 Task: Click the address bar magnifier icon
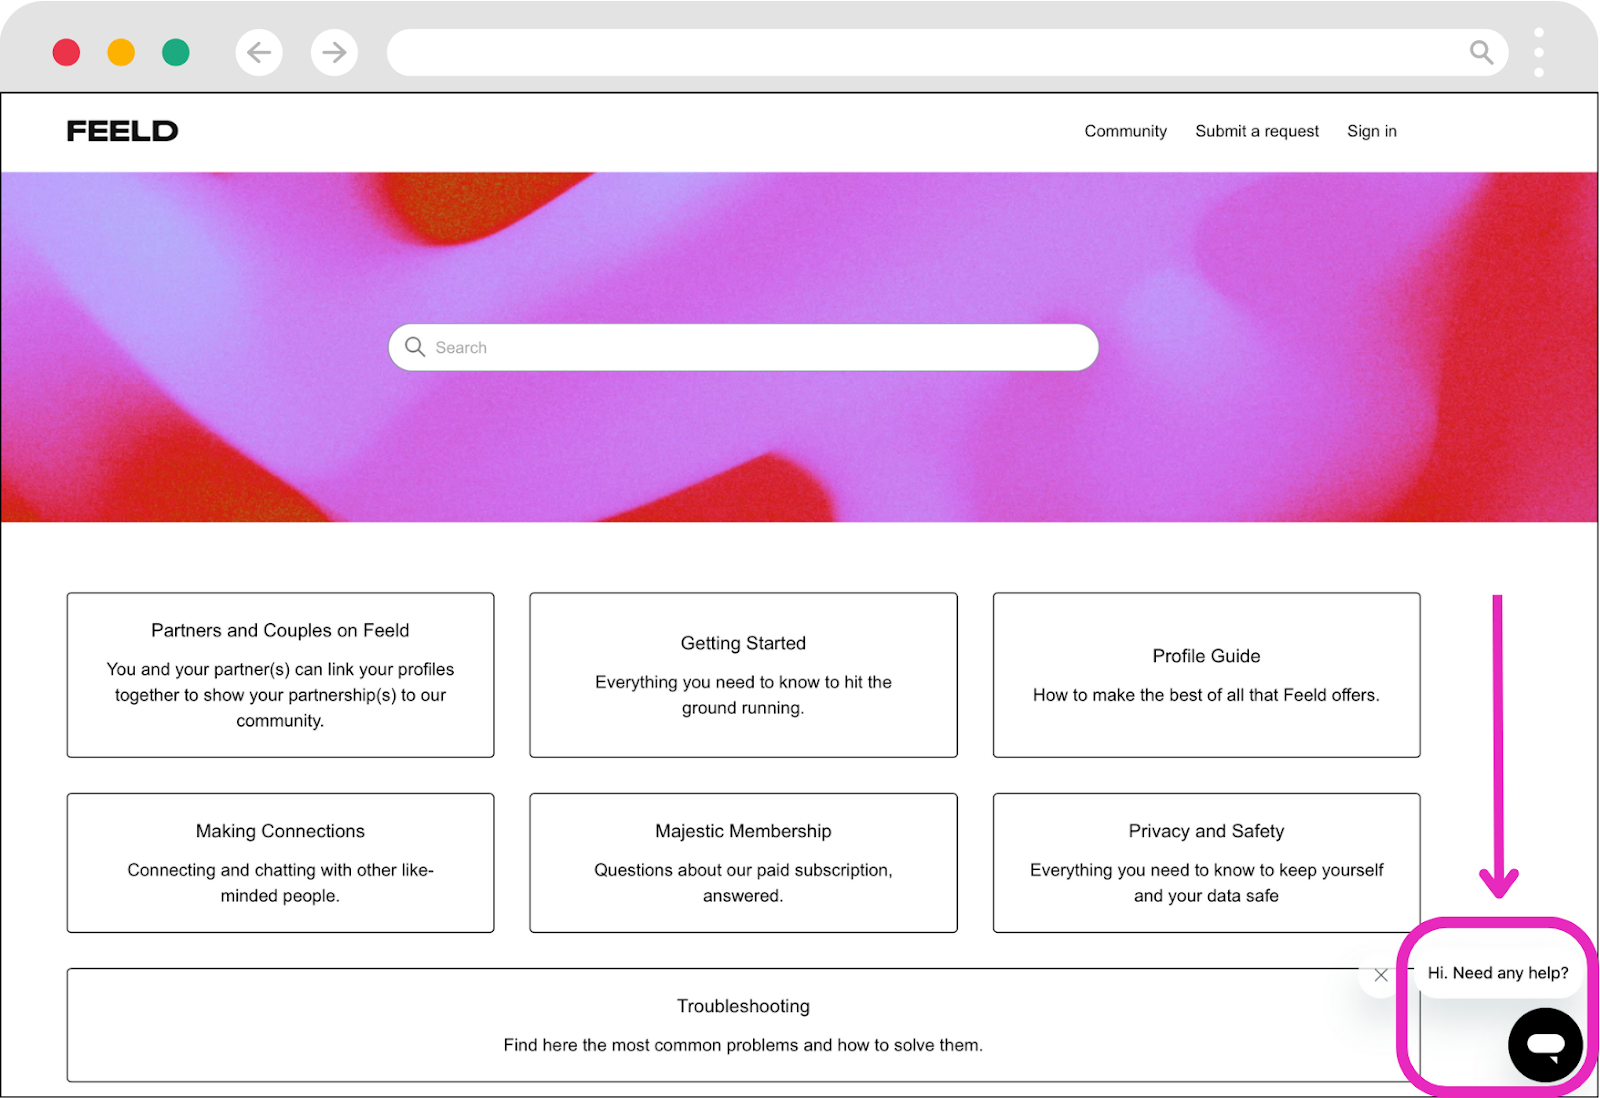point(1481,52)
